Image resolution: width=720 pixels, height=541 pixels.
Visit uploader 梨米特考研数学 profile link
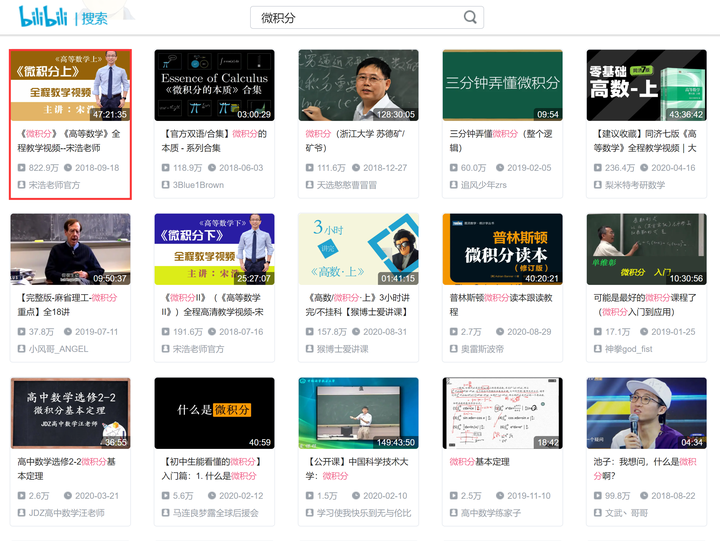click(x=635, y=185)
